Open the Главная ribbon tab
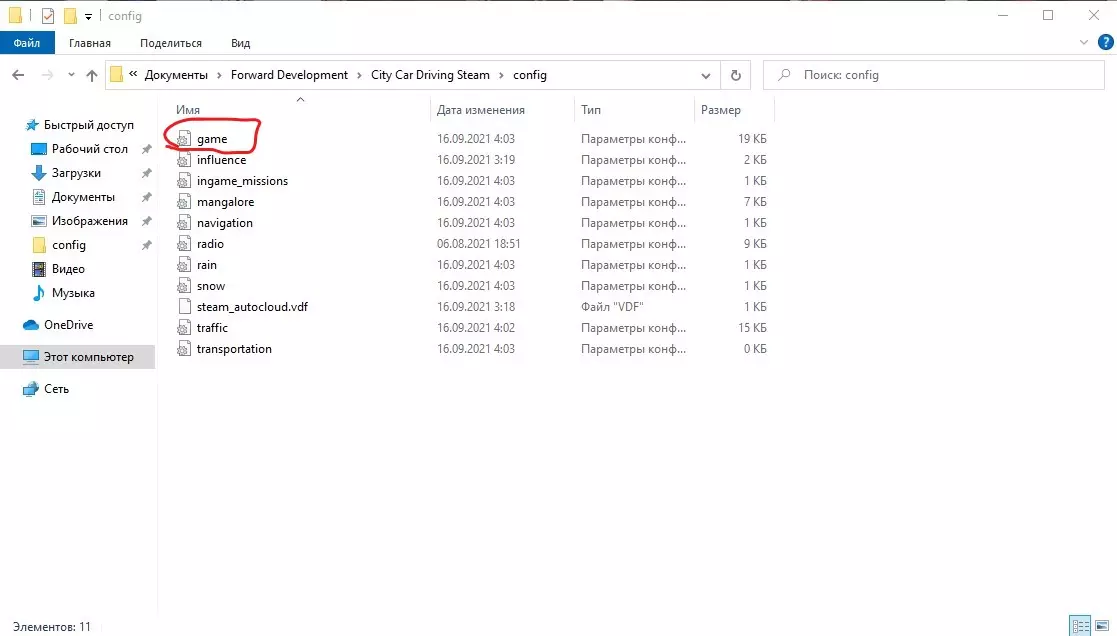This screenshot has width=1117, height=636. (x=90, y=43)
